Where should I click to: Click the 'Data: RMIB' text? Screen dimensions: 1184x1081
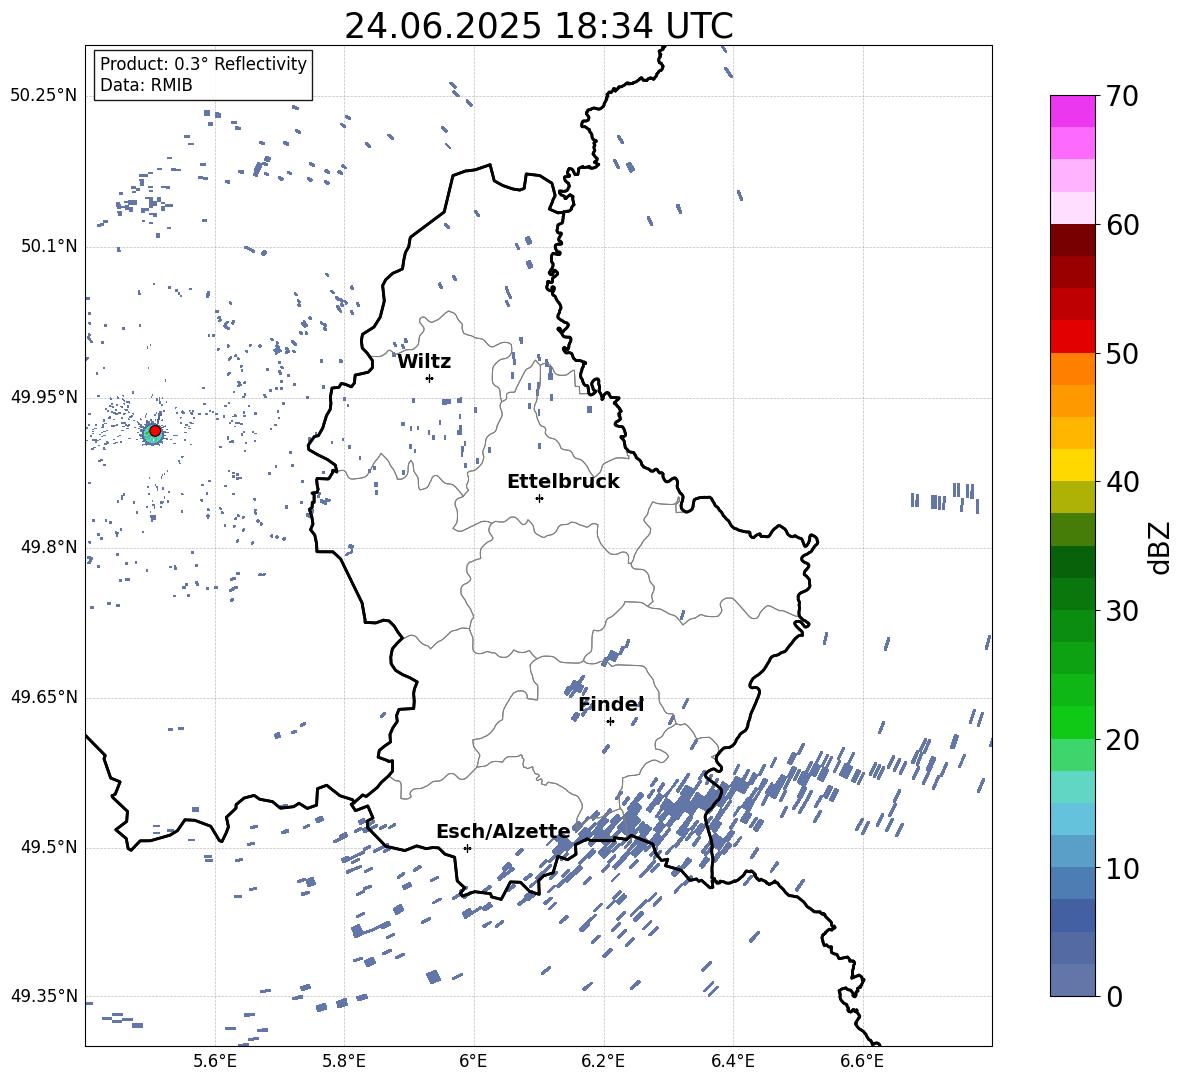[x=146, y=85]
